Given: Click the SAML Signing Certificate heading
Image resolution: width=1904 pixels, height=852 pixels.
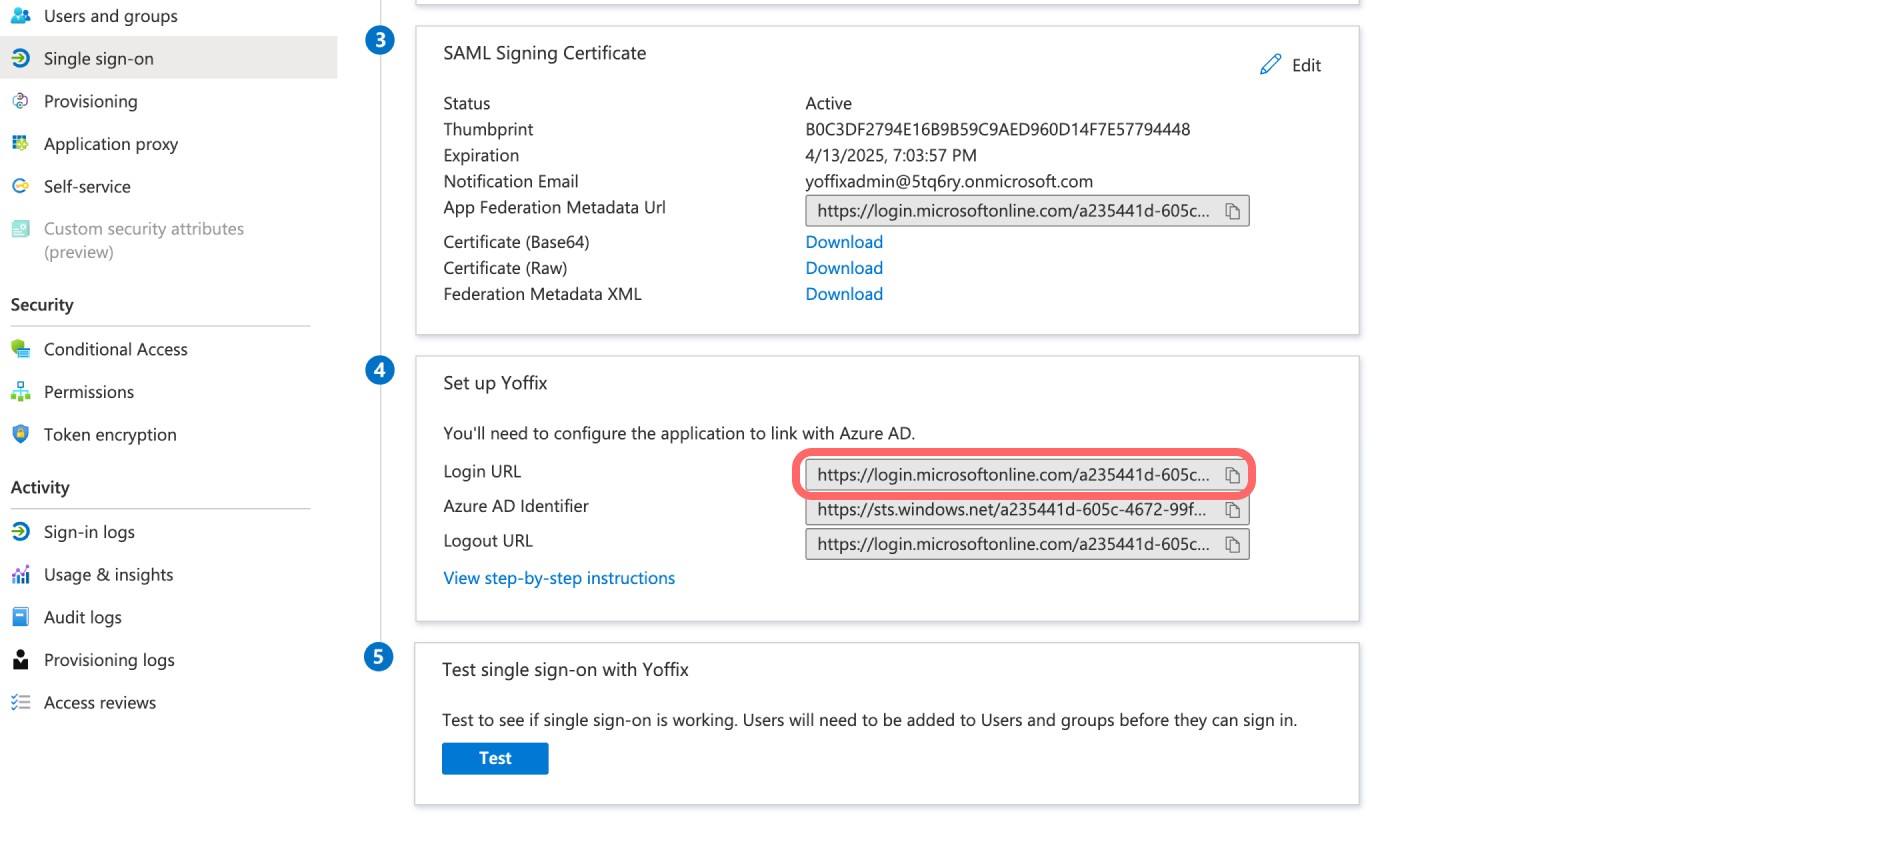Looking at the screenshot, I should pyautogui.click(x=545, y=53).
